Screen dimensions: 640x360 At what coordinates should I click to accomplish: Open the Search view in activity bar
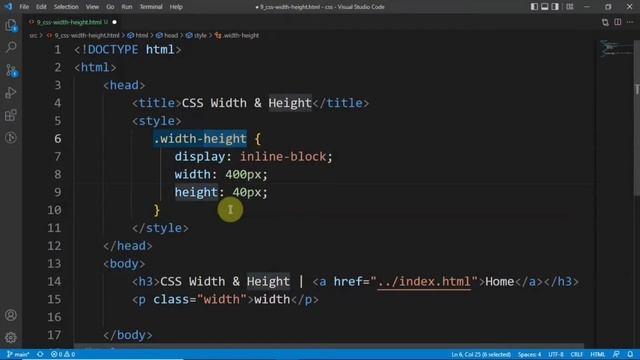(x=11, y=47)
